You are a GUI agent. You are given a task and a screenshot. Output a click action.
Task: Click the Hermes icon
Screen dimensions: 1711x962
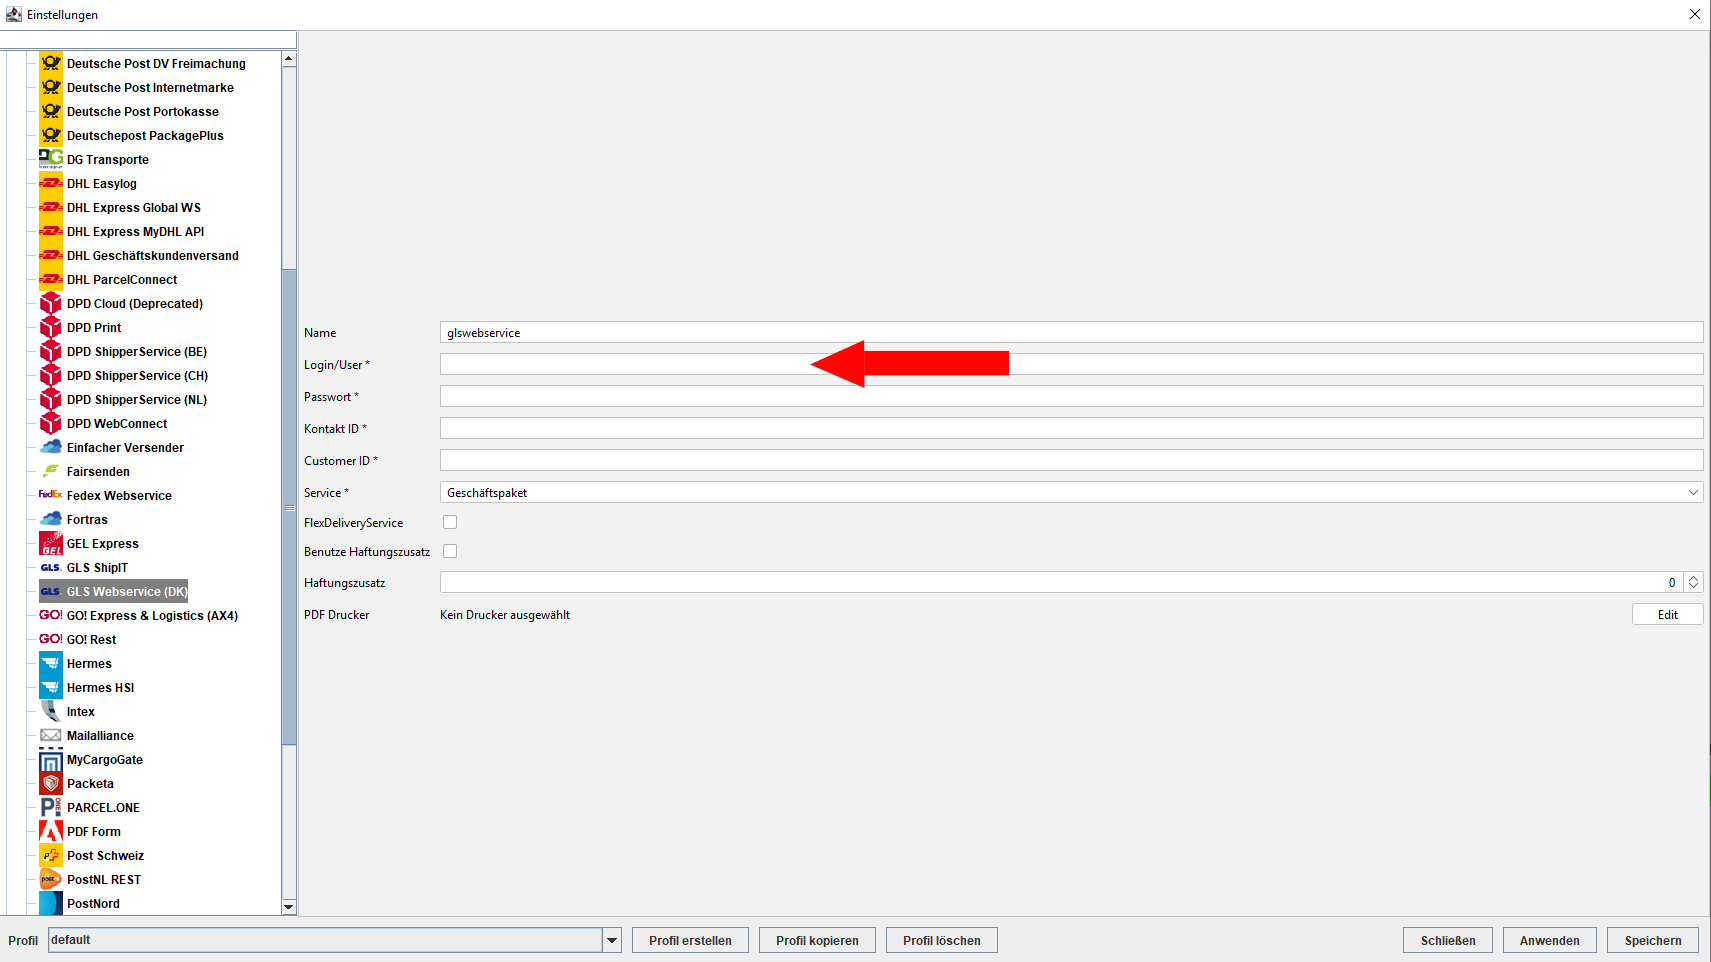tap(51, 663)
